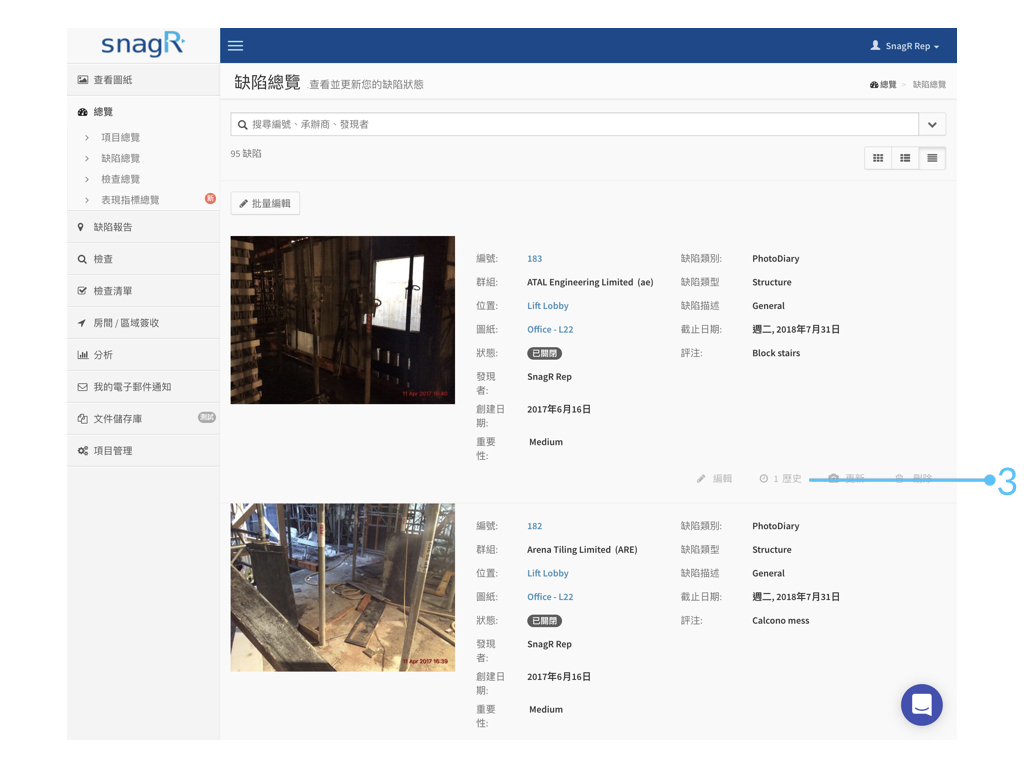Open 缺陷報告 in sidebar
The image size is (1024, 768).
coord(143,227)
